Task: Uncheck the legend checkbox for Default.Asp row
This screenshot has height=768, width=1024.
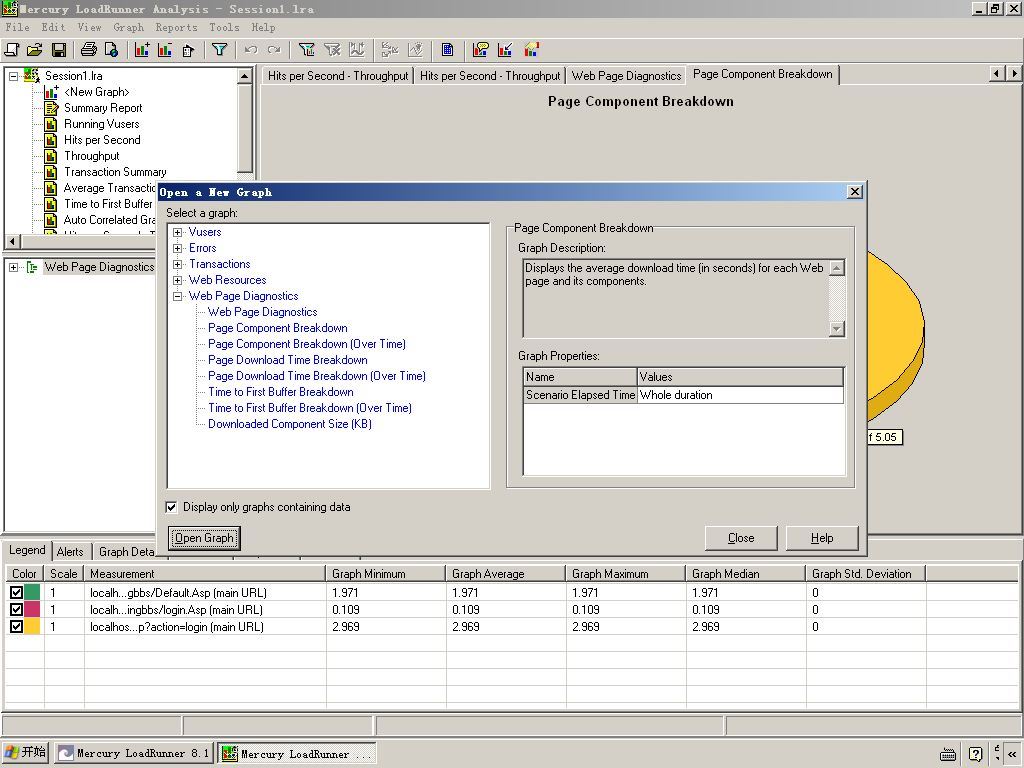Action: (x=16, y=592)
